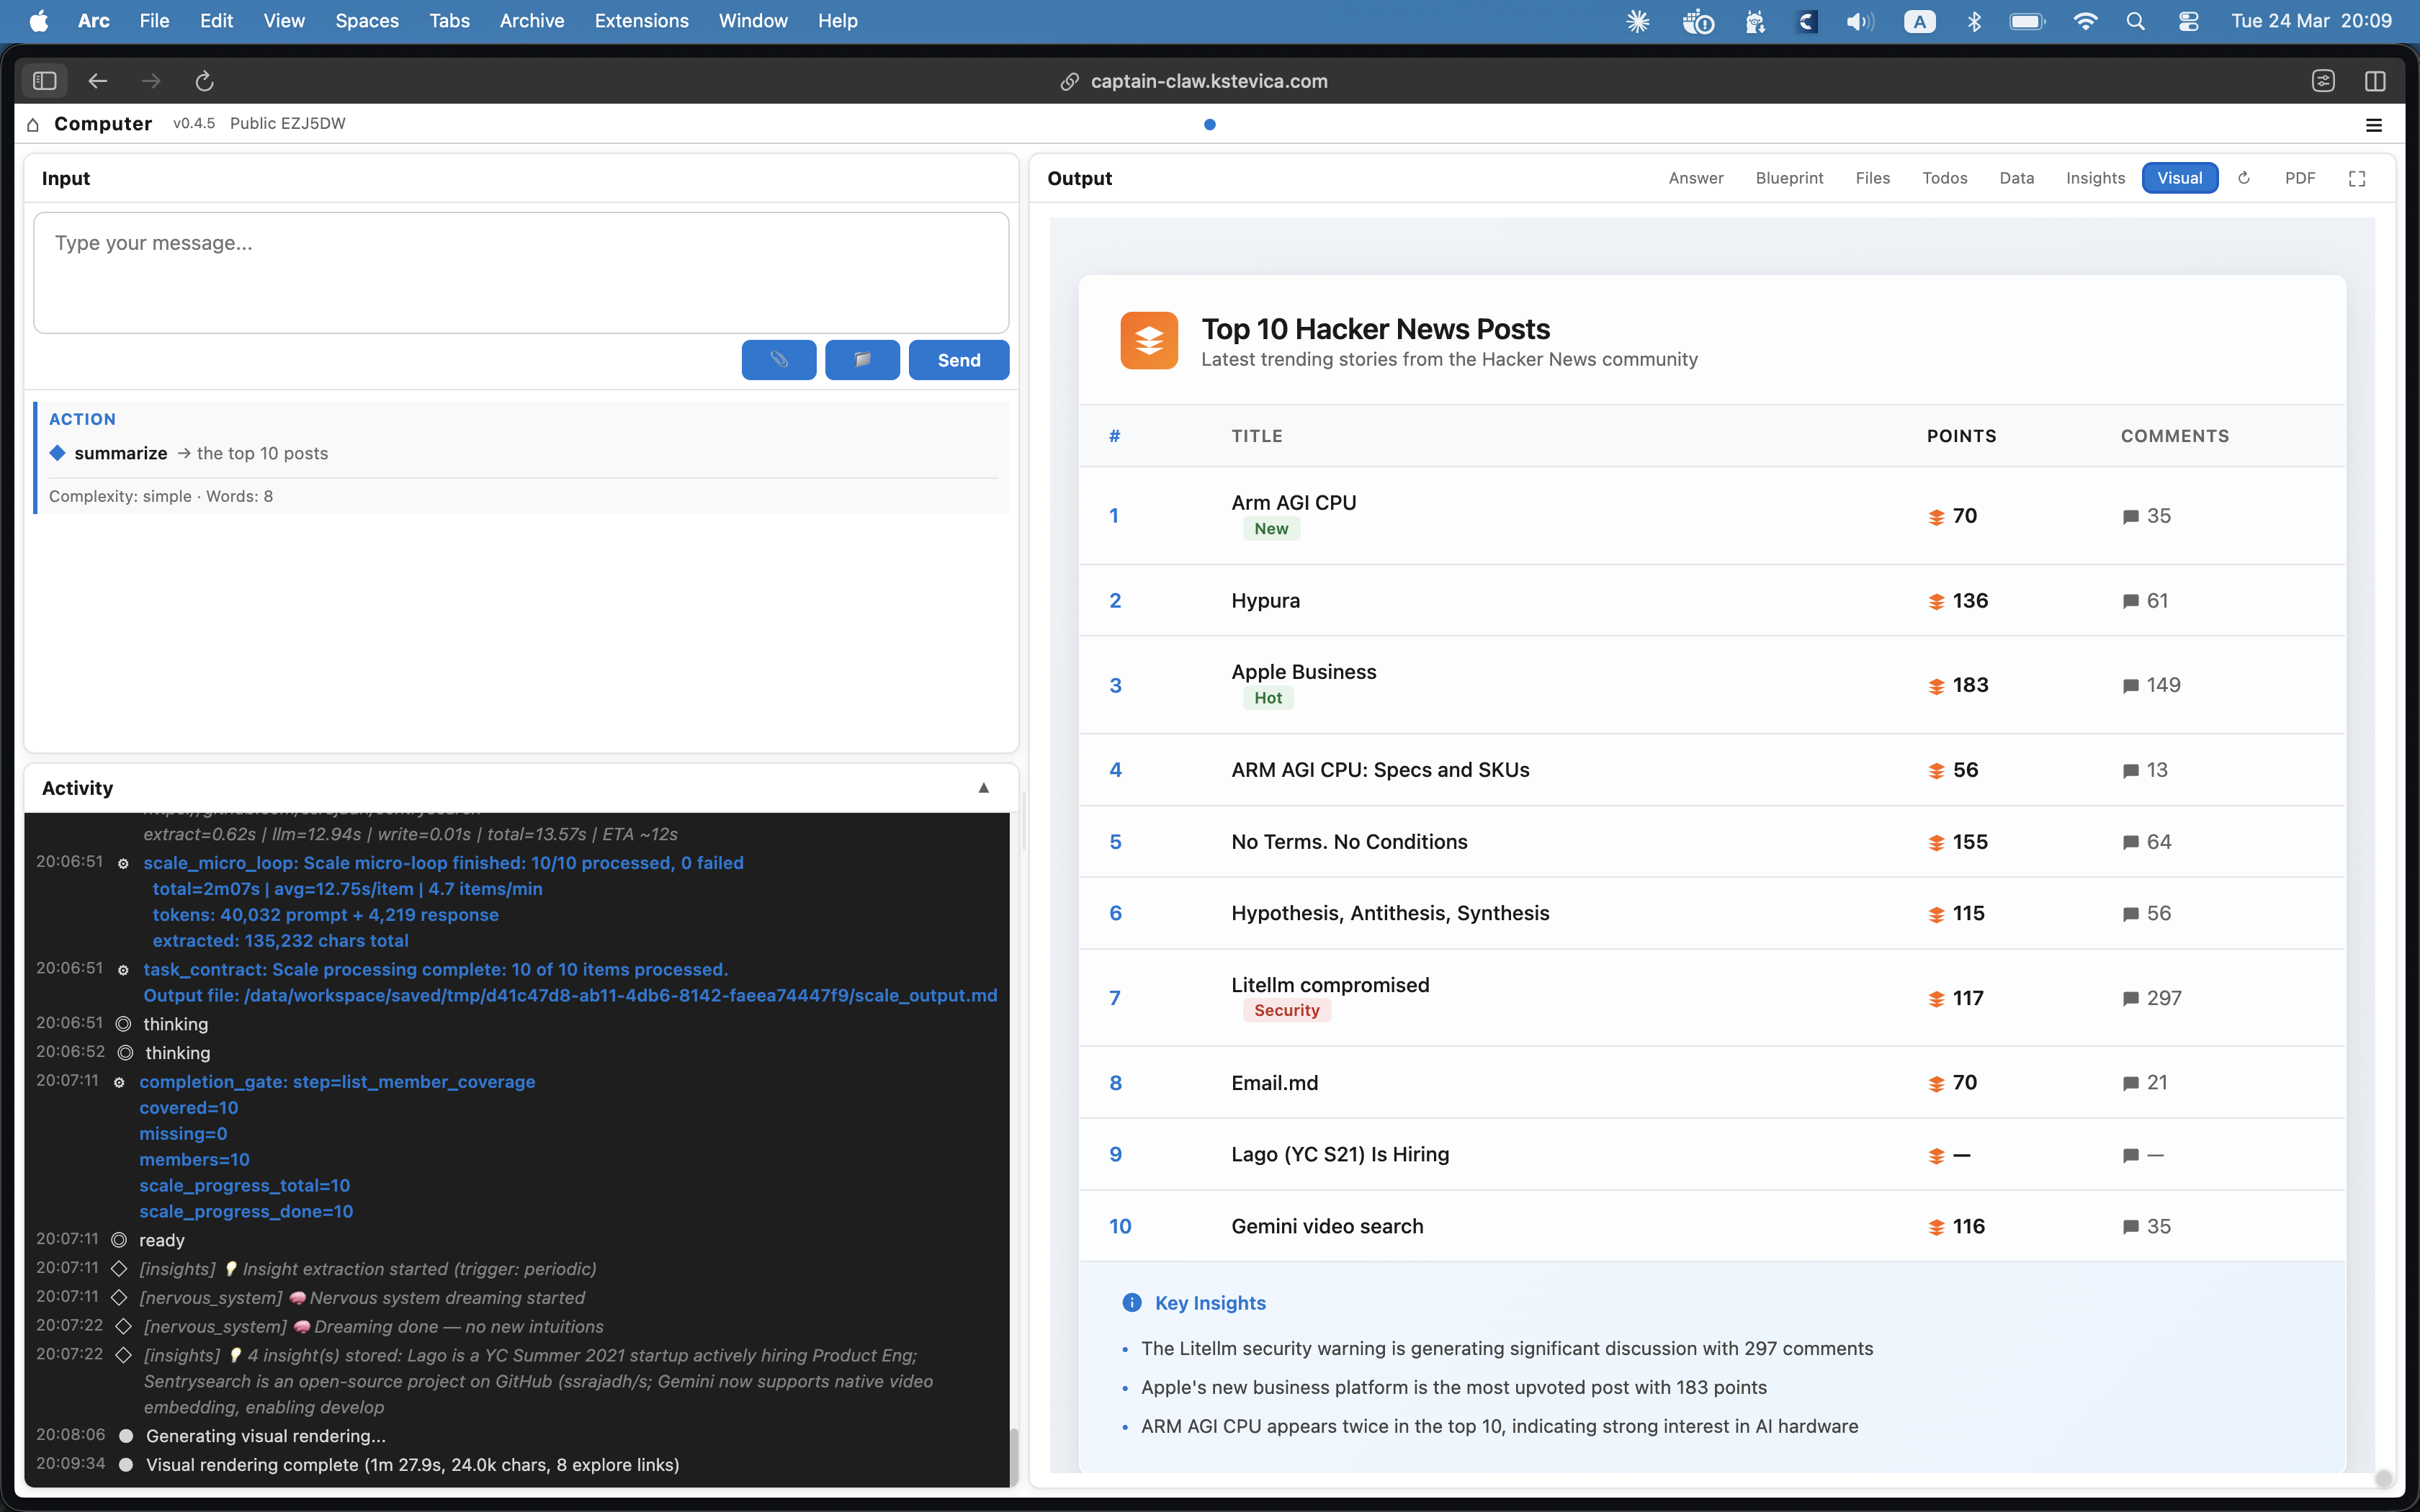Viewport: 2420px width, 1512px height.
Task: Click the home icon next to Computer
Action: point(33,124)
